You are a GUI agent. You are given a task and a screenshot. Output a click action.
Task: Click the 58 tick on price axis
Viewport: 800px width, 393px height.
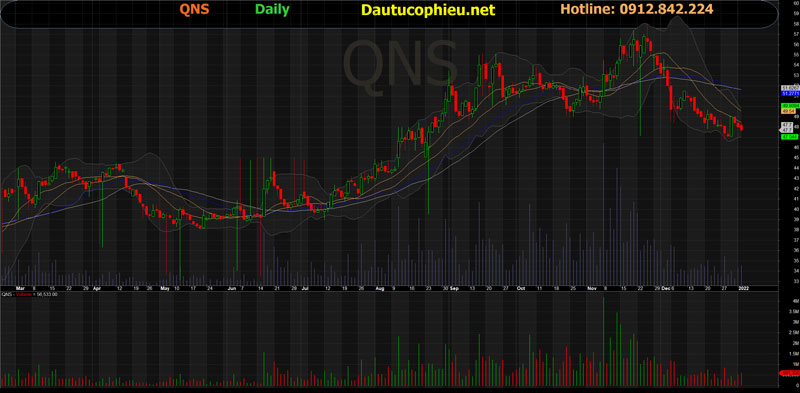point(796,23)
